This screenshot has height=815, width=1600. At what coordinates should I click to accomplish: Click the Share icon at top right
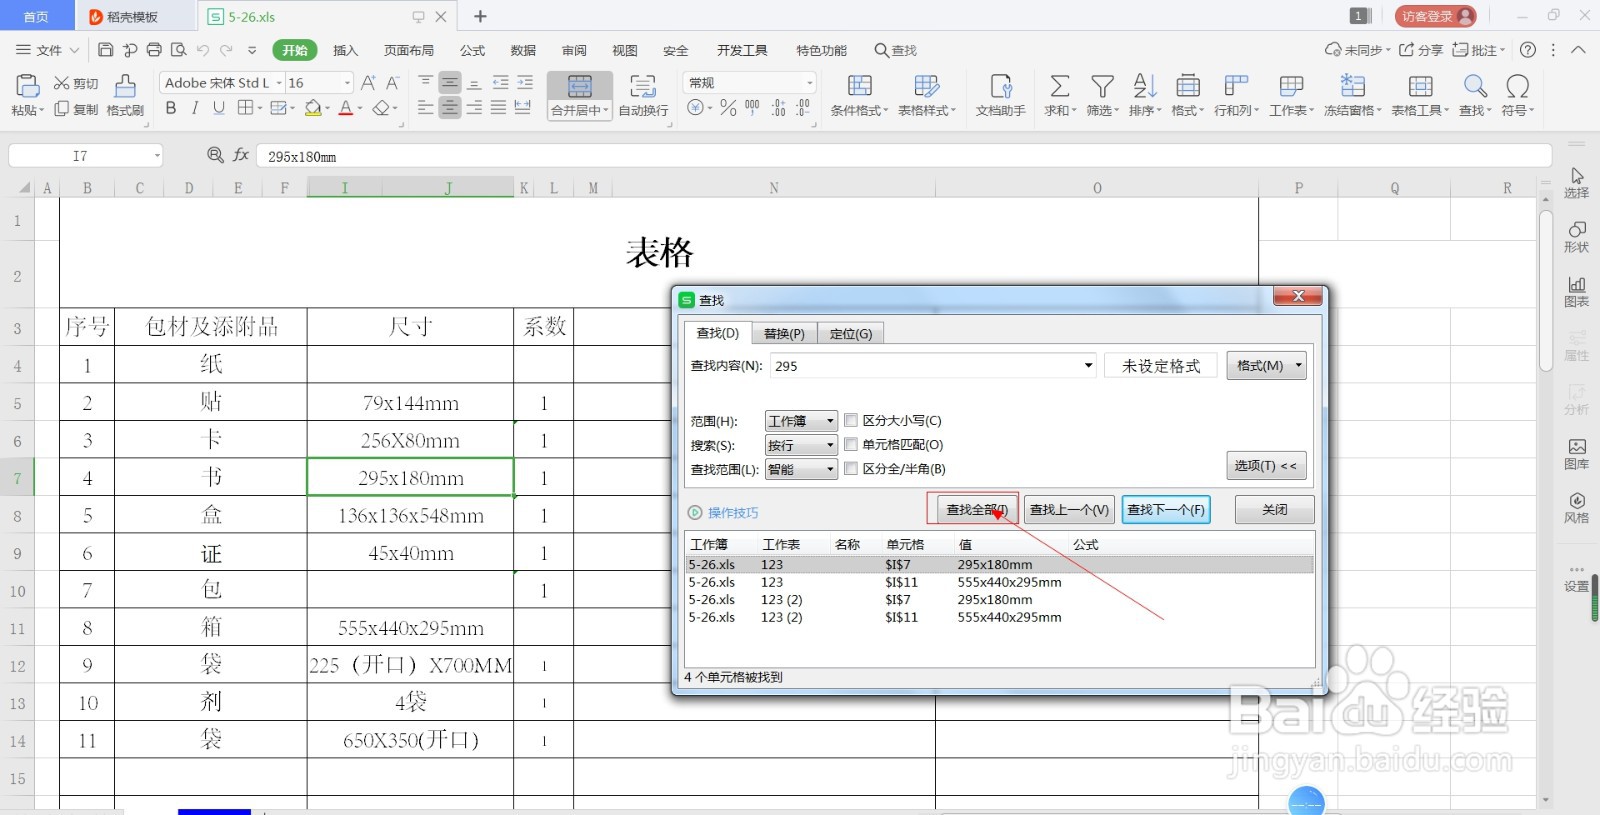[1420, 50]
